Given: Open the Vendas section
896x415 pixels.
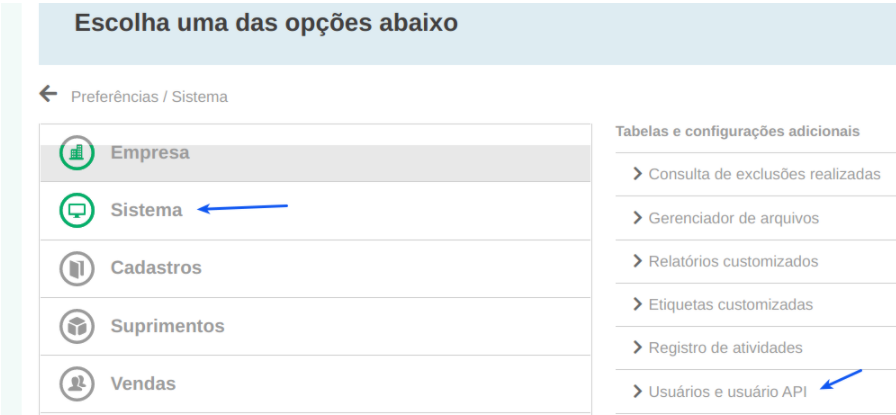Looking at the screenshot, I should point(143,383).
